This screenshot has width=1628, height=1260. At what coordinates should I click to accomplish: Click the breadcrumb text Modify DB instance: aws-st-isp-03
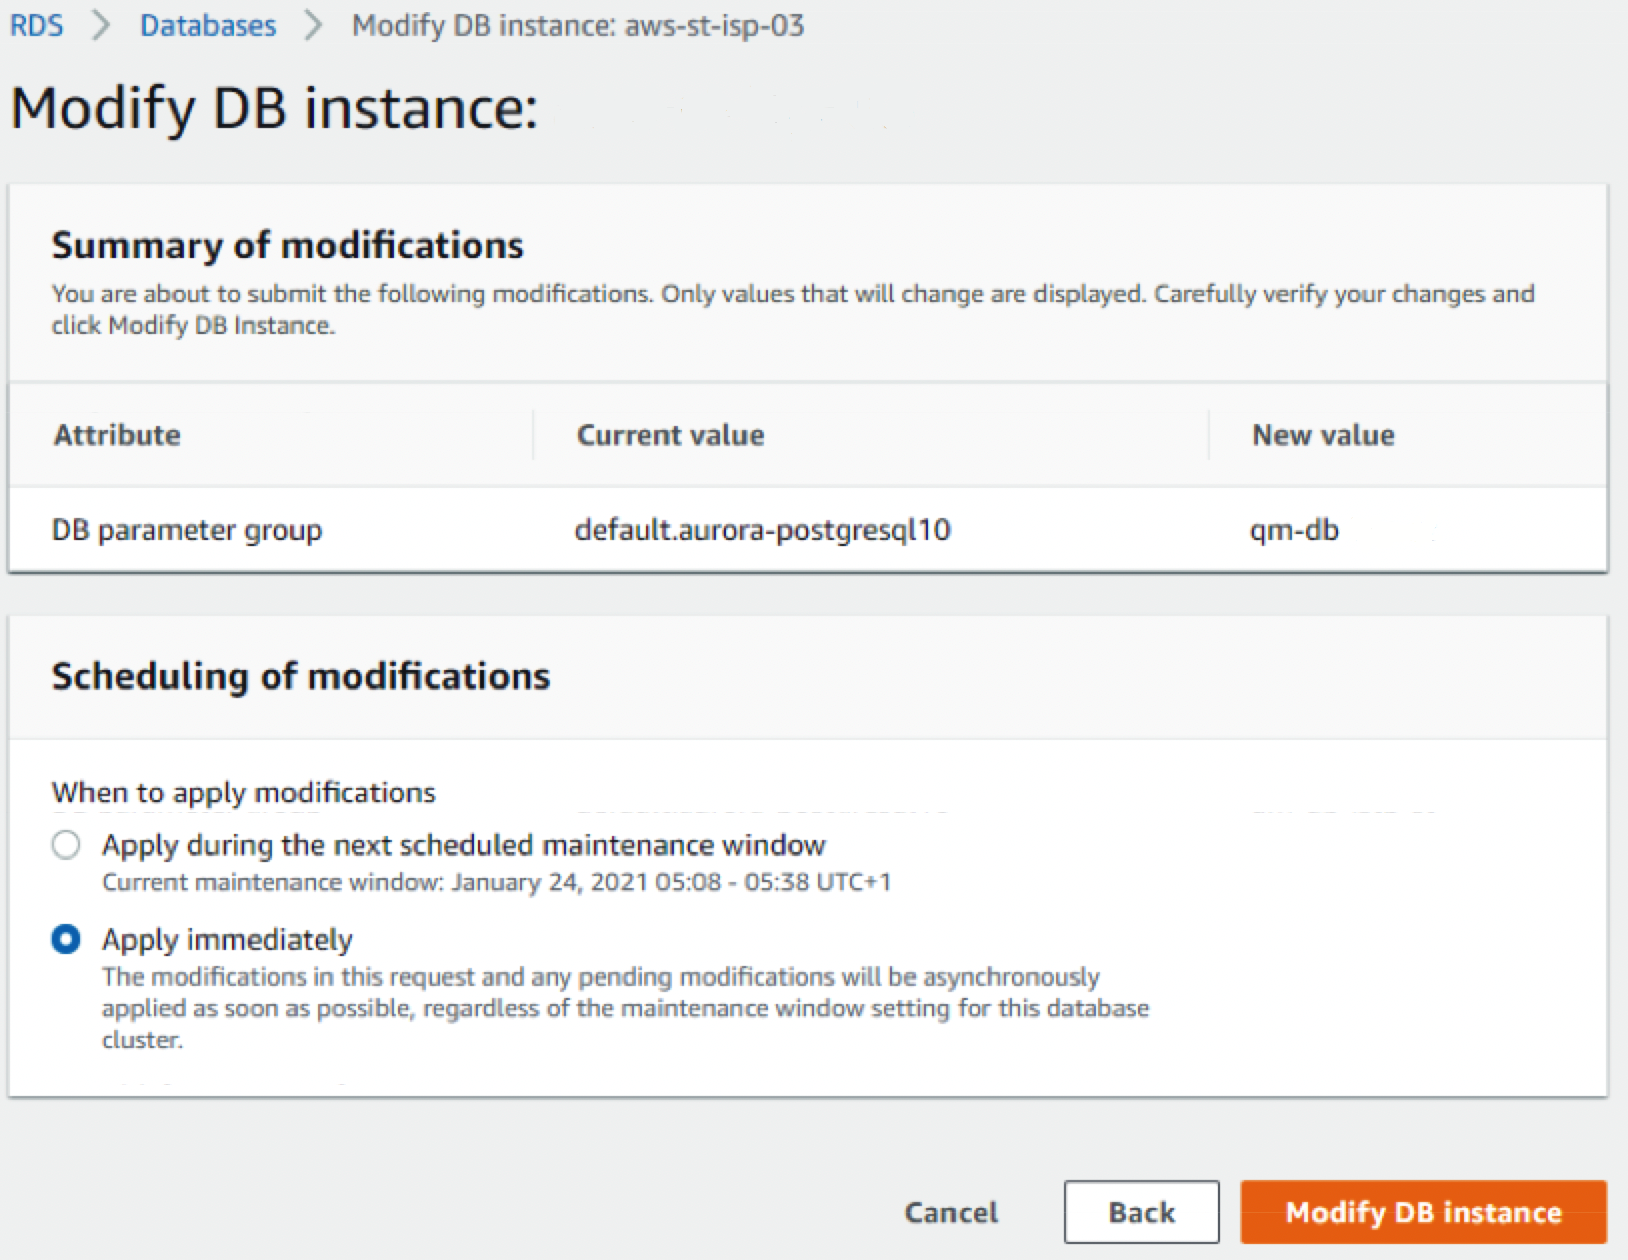578,25
